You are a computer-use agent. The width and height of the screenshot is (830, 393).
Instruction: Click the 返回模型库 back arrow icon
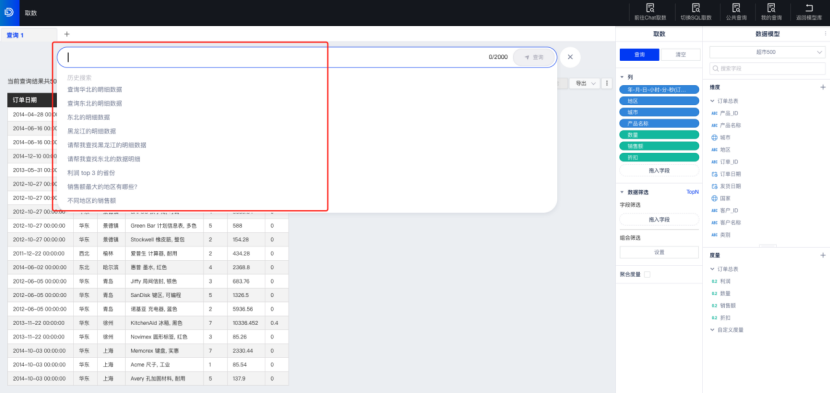(x=808, y=8)
